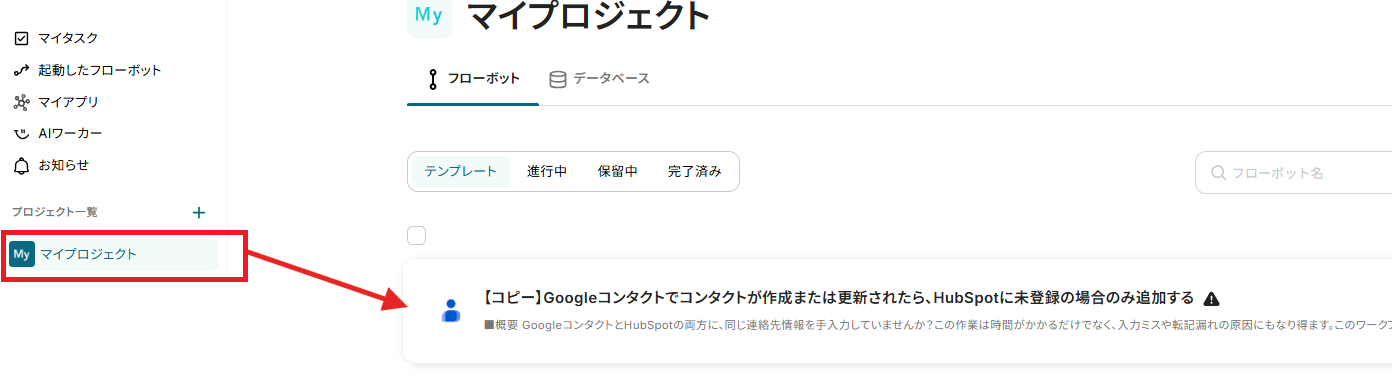This screenshot has height=387, width=1392.
Task: Switch to the データベース tab
Action: 599,78
